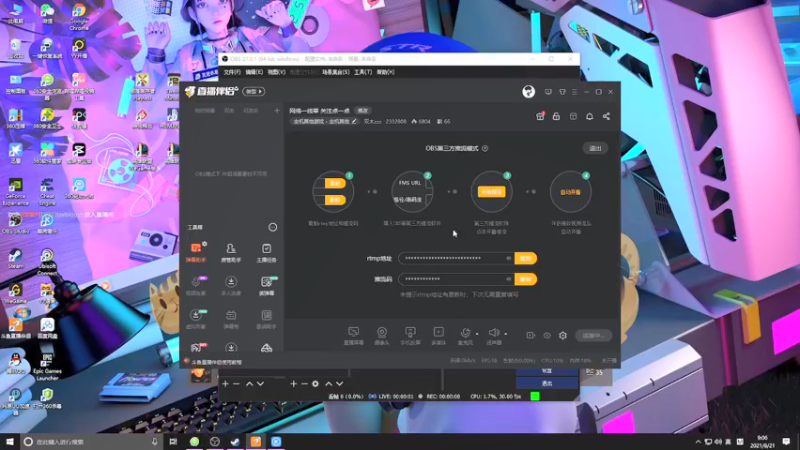This screenshot has height=450, width=800.
Task: Reveal the hidden rtmp address with eye icon
Action: click(x=508, y=258)
